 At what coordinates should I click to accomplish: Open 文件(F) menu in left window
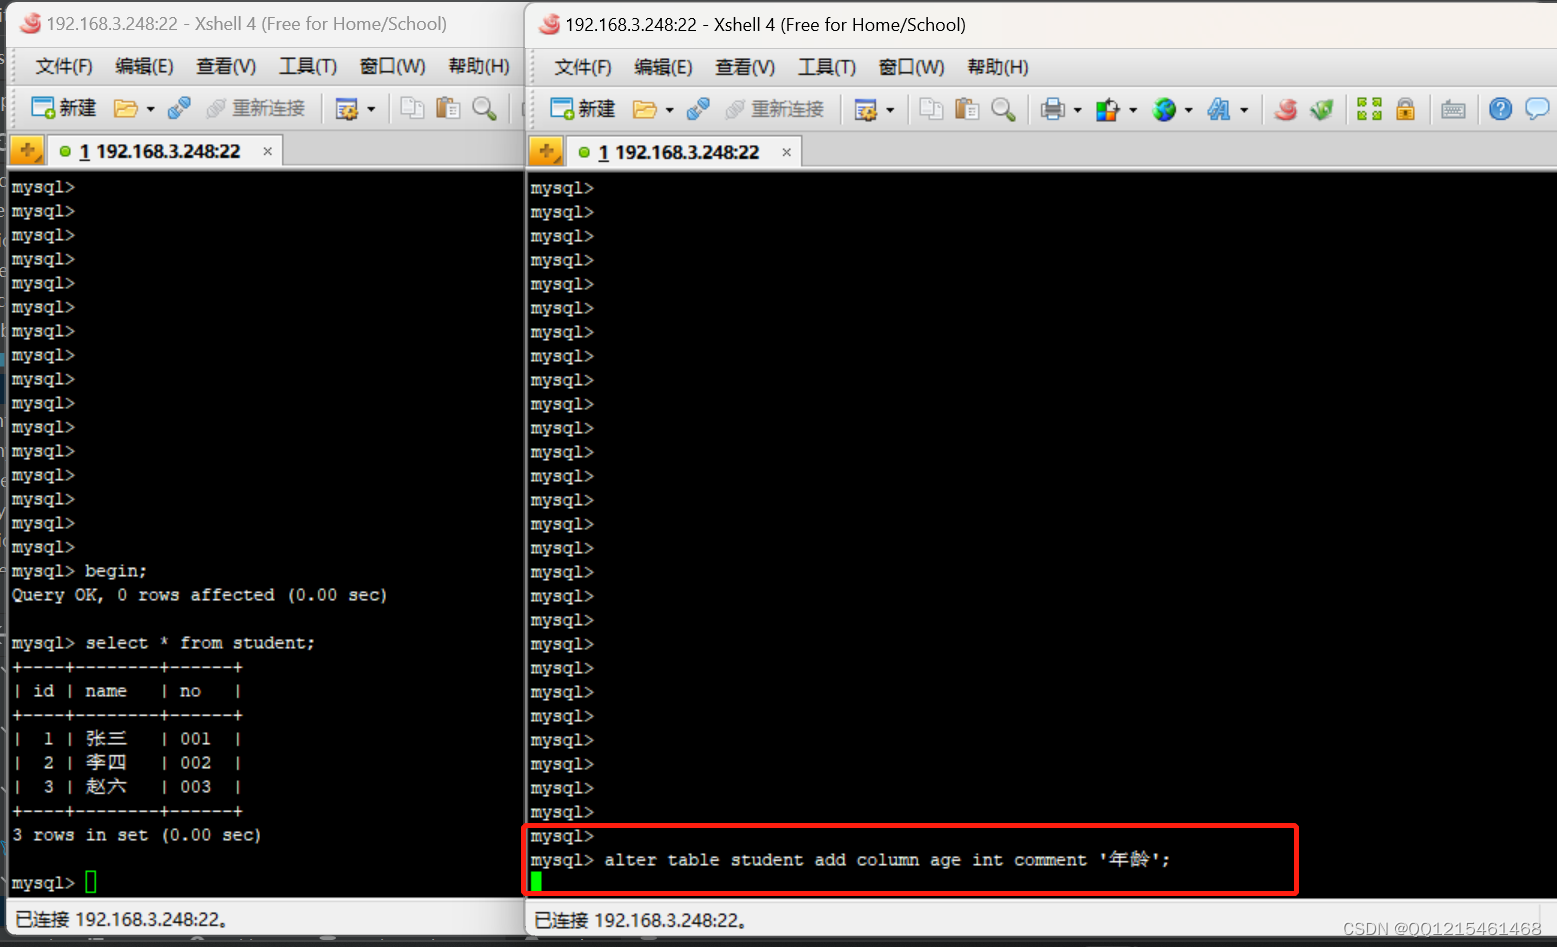pyautogui.click(x=64, y=66)
